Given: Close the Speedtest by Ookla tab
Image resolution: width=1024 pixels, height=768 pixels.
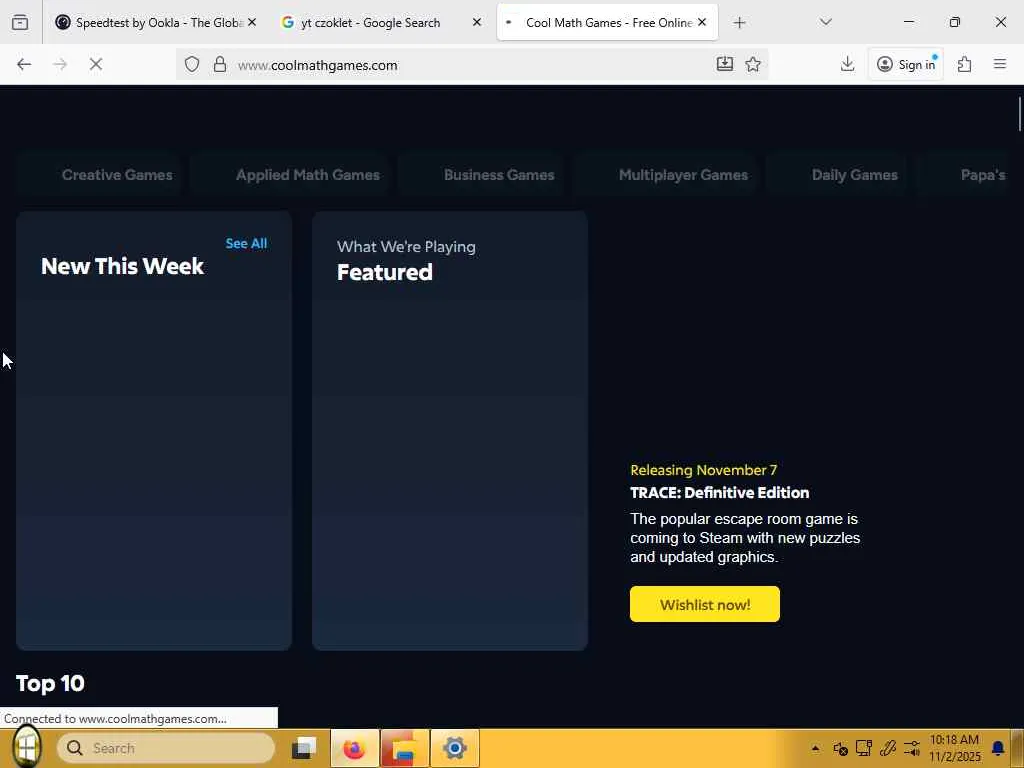Looking at the screenshot, I should tap(252, 22).
